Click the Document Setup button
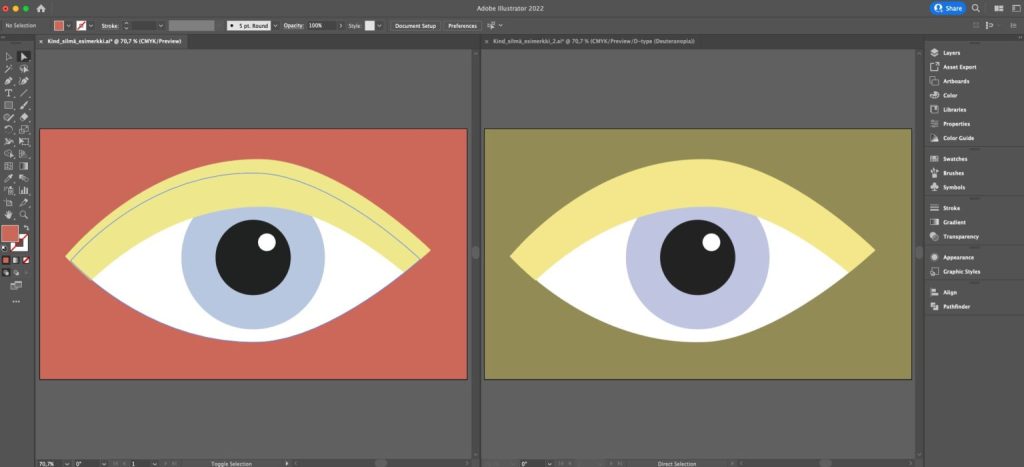The height and width of the screenshot is (467, 1024). tap(414, 25)
